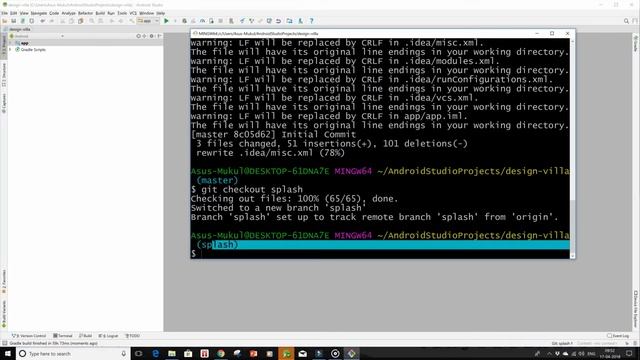Open the Event Log tool window
The width and height of the screenshot is (640, 360).
(618, 336)
